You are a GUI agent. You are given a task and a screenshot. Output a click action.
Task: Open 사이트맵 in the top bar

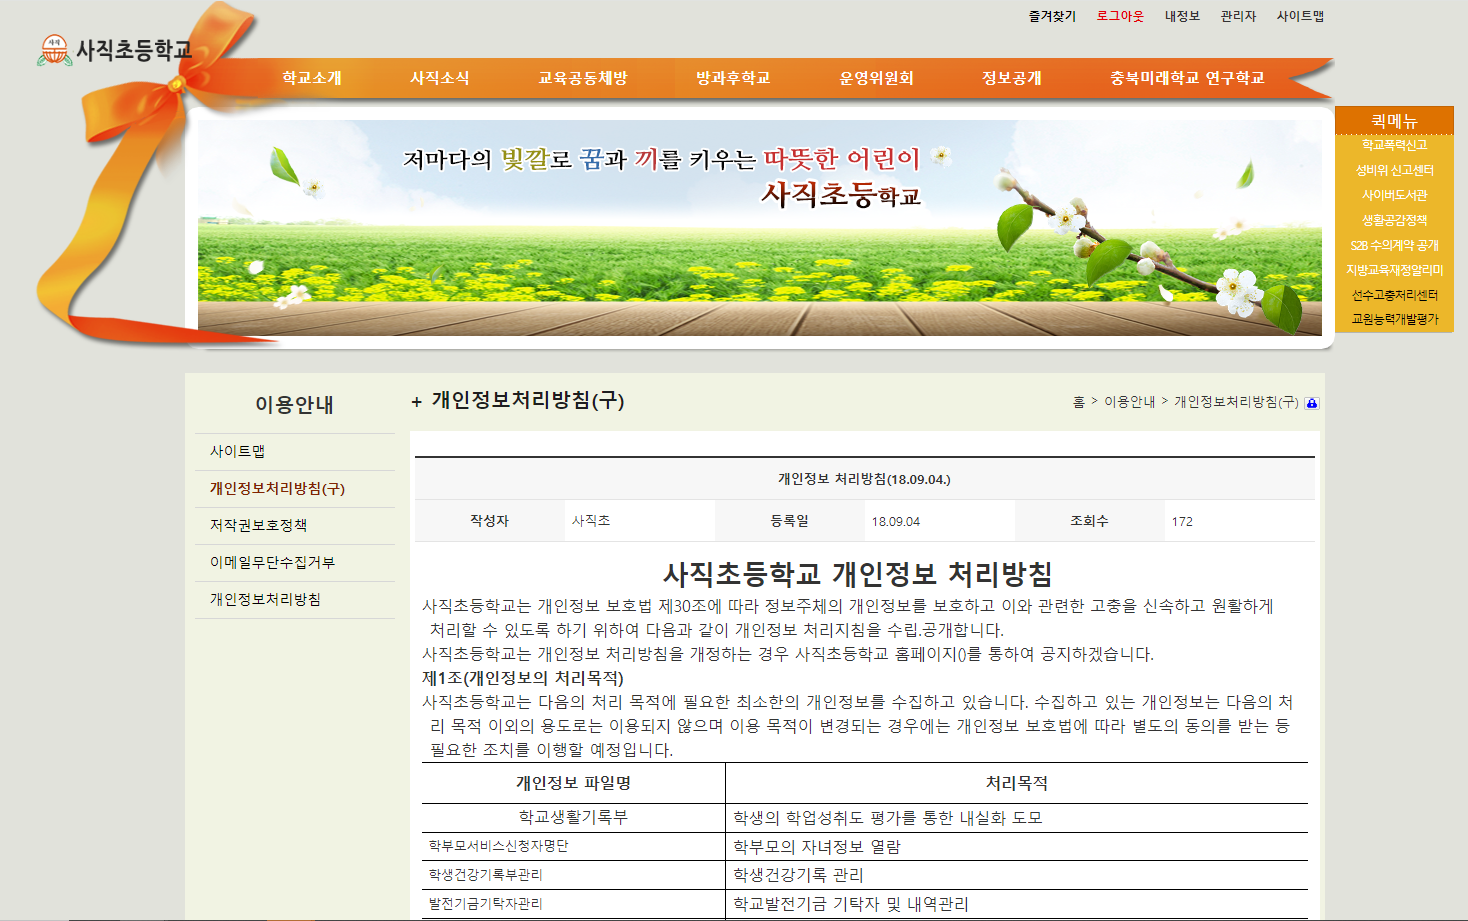pyautogui.click(x=1300, y=16)
